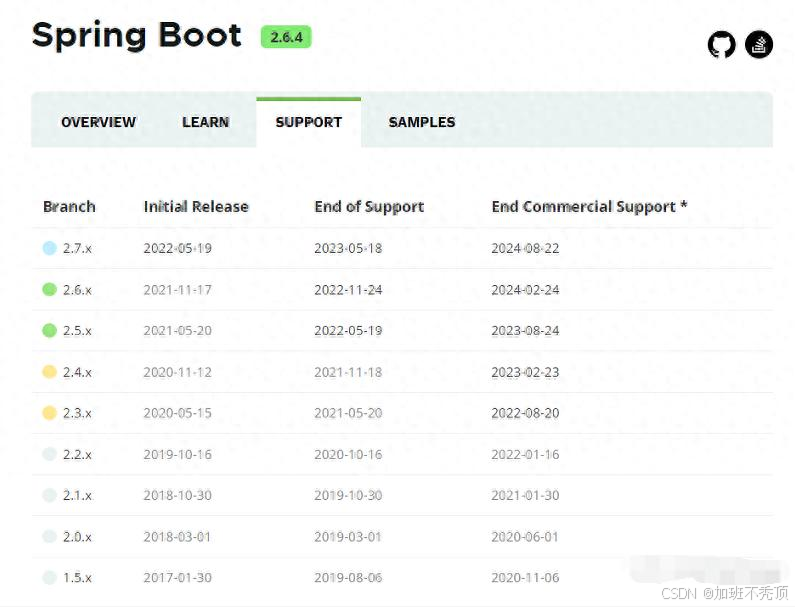Select the Support tab
795x607 pixels.
tap(308, 122)
